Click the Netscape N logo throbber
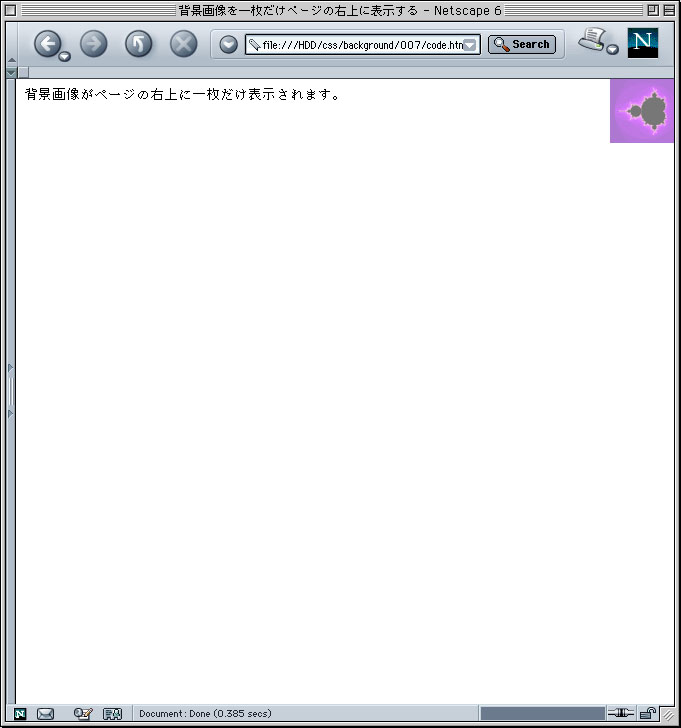Image resolution: width=681 pixels, height=728 pixels. [x=642, y=43]
